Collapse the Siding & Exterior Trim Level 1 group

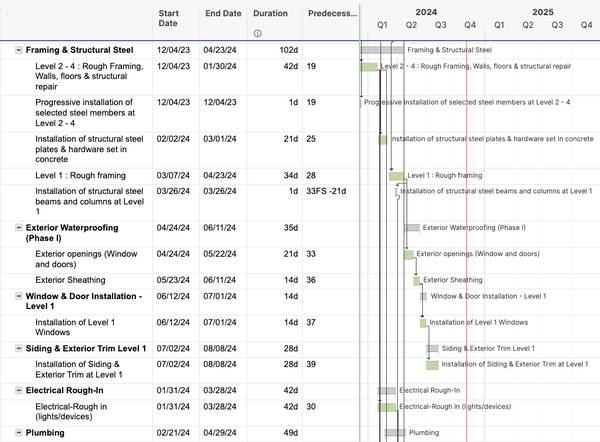pyautogui.click(x=18, y=349)
